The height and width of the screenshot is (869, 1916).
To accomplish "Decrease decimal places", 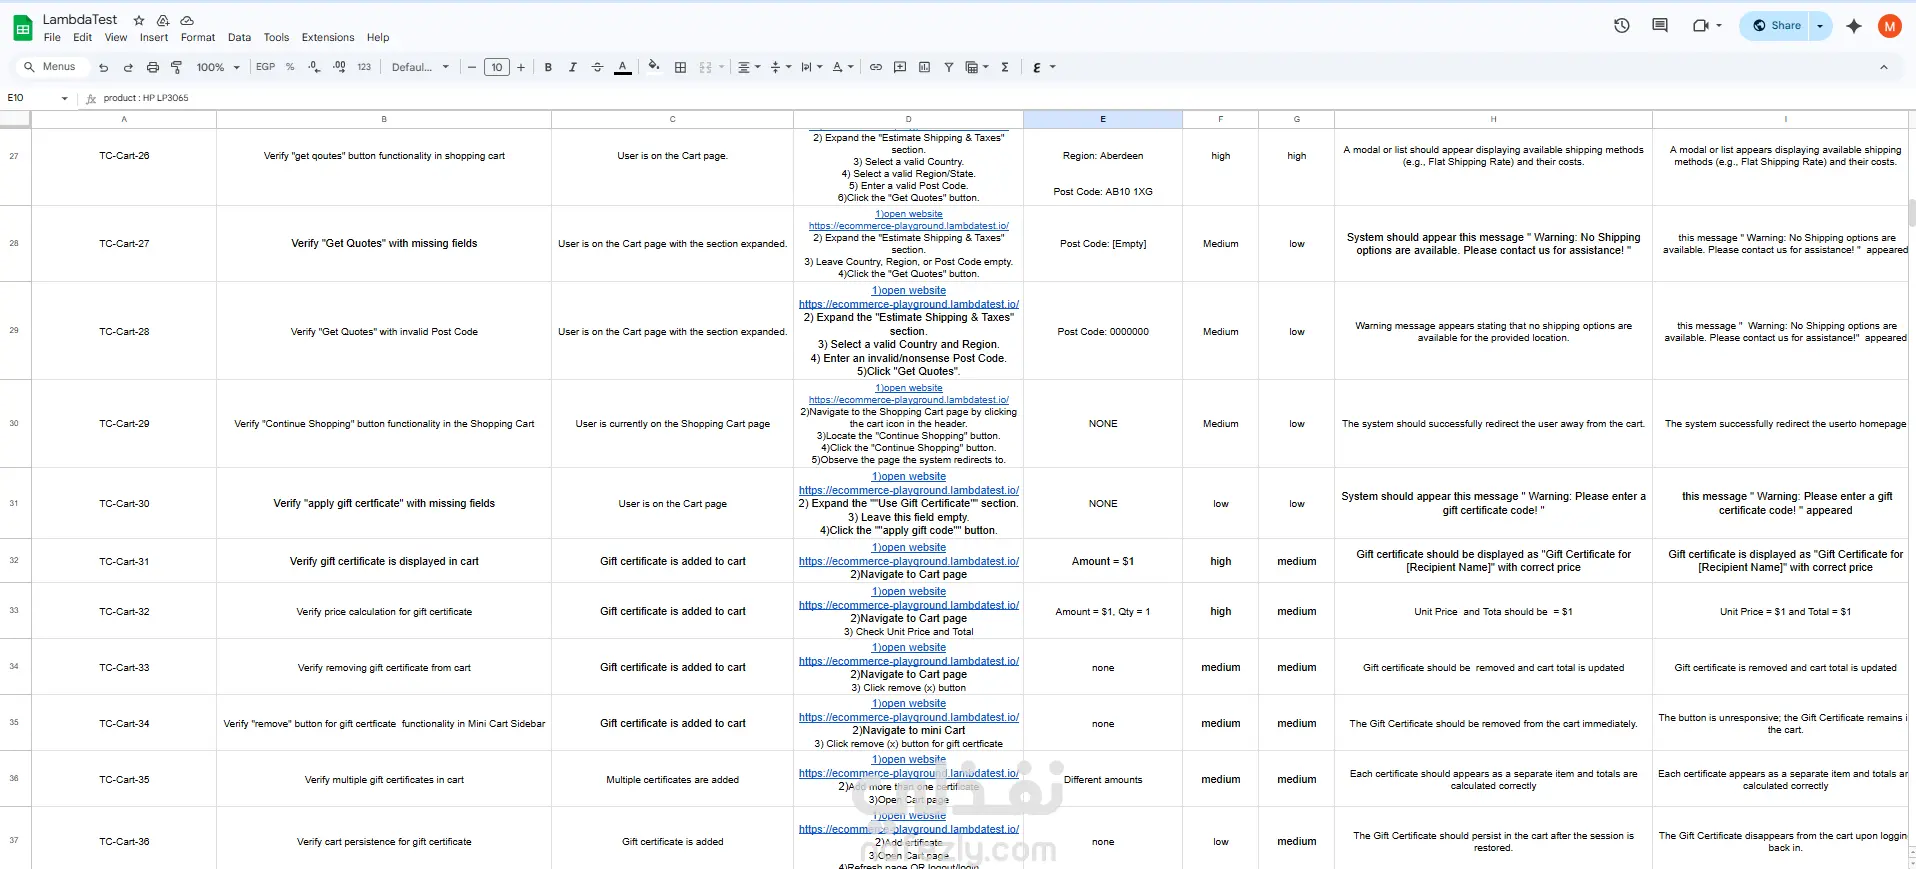I will click(x=314, y=67).
